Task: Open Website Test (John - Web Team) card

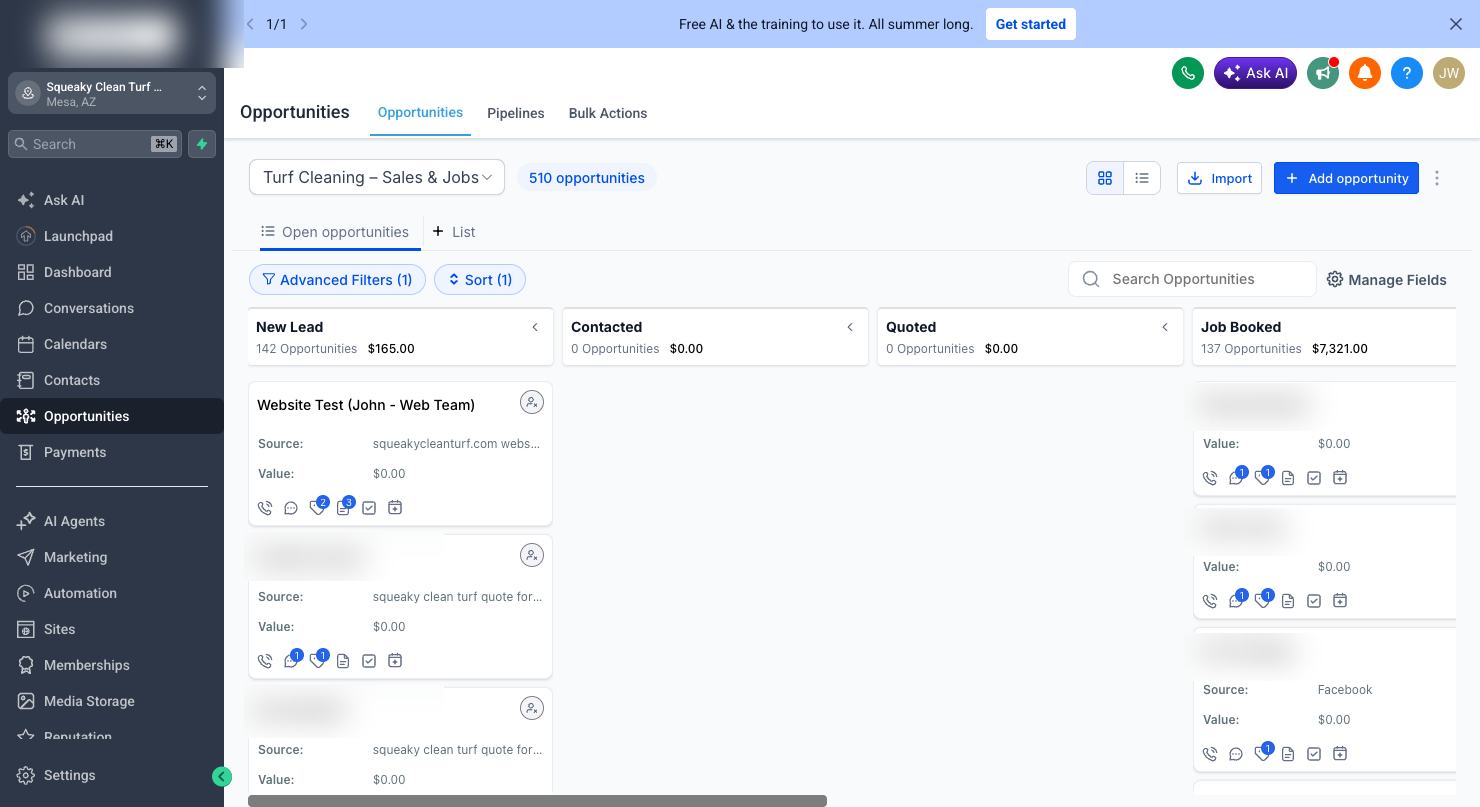Action: pos(366,405)
